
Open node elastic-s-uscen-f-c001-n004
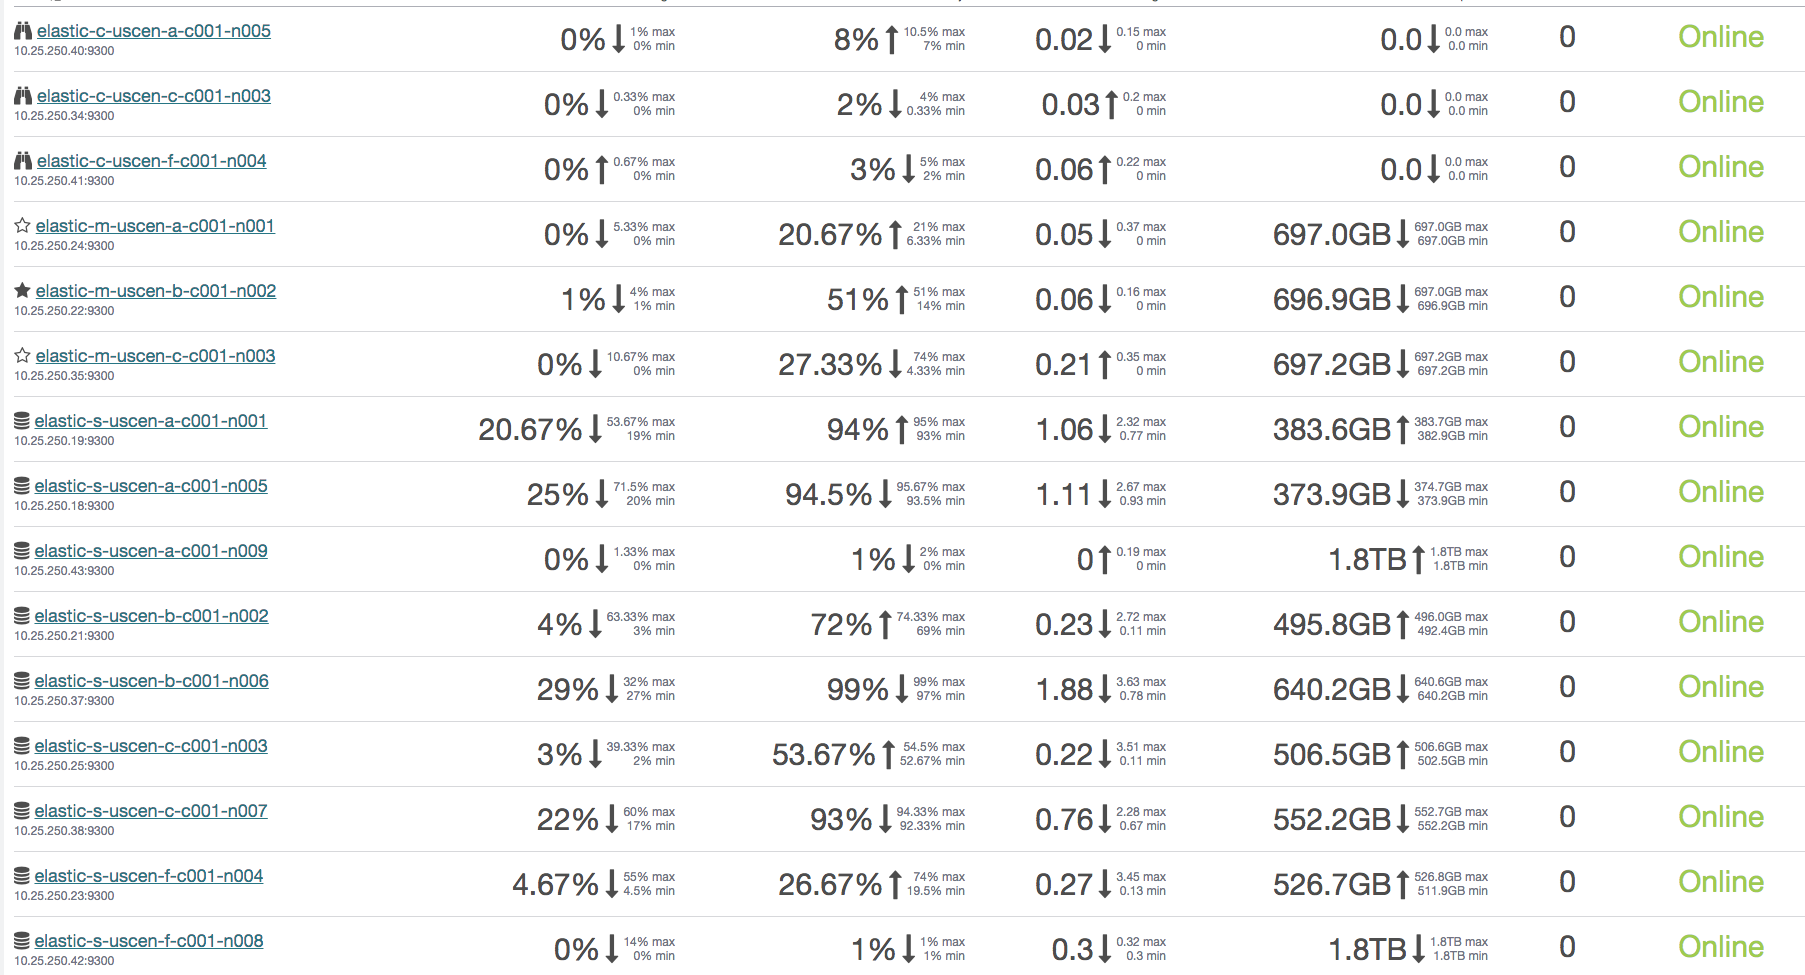tap(149, 876)
